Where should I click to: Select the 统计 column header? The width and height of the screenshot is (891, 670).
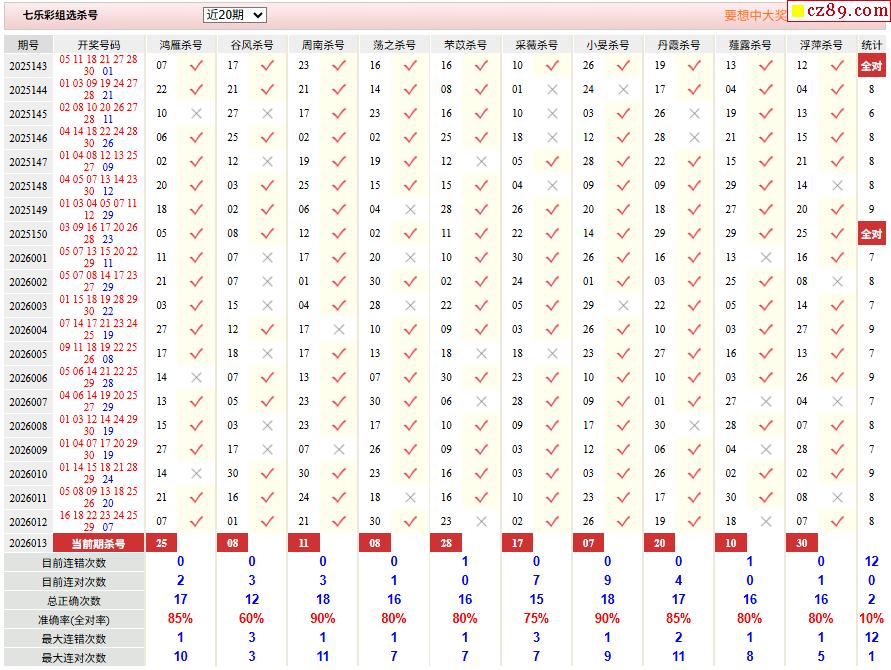click(871, 45)
